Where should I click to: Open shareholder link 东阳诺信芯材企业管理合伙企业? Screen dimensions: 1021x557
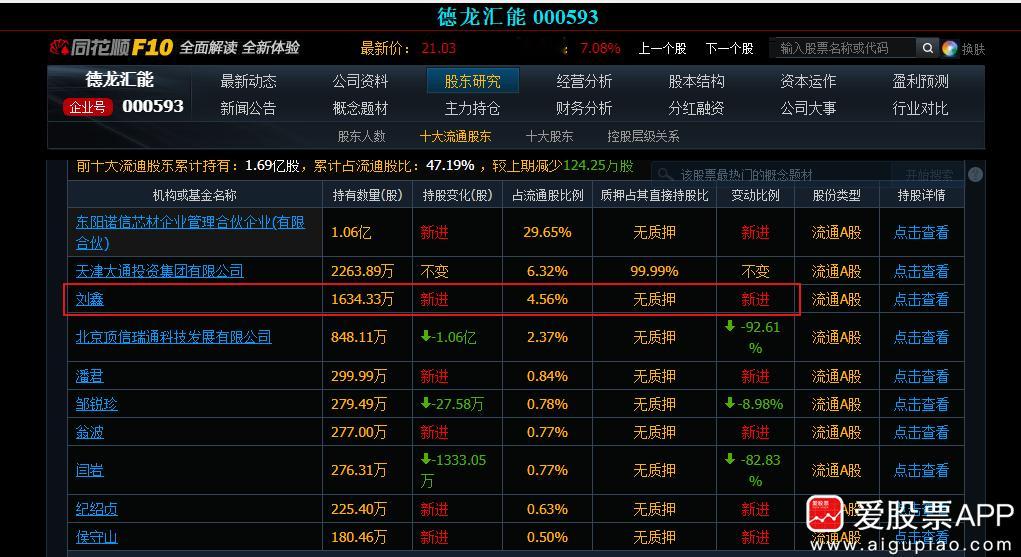pyautogui.click(x=190, y=233)
